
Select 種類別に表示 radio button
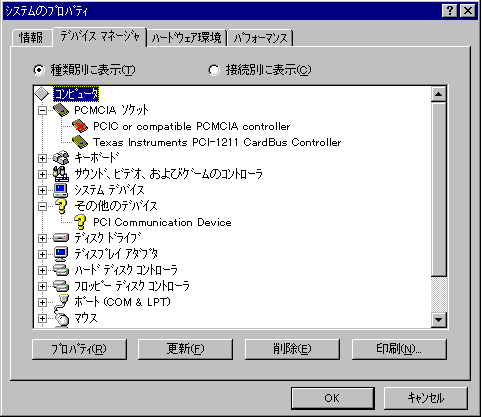pos(39,70)
